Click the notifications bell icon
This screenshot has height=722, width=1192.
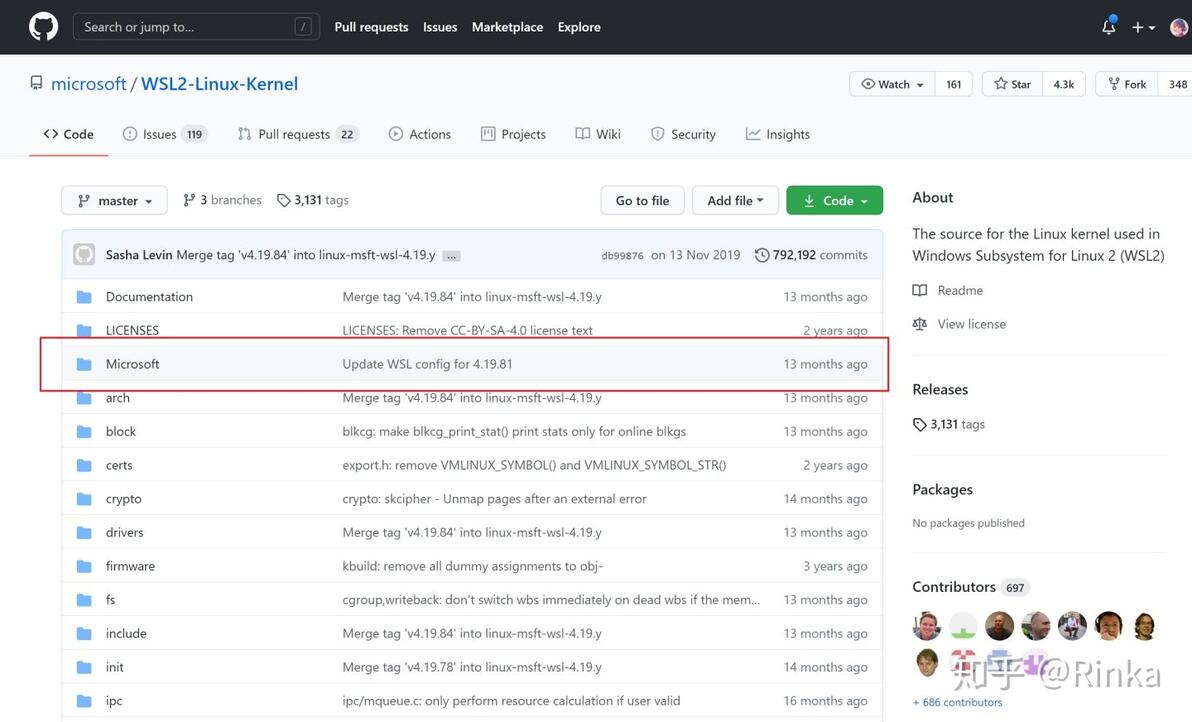click(1108, 27)
